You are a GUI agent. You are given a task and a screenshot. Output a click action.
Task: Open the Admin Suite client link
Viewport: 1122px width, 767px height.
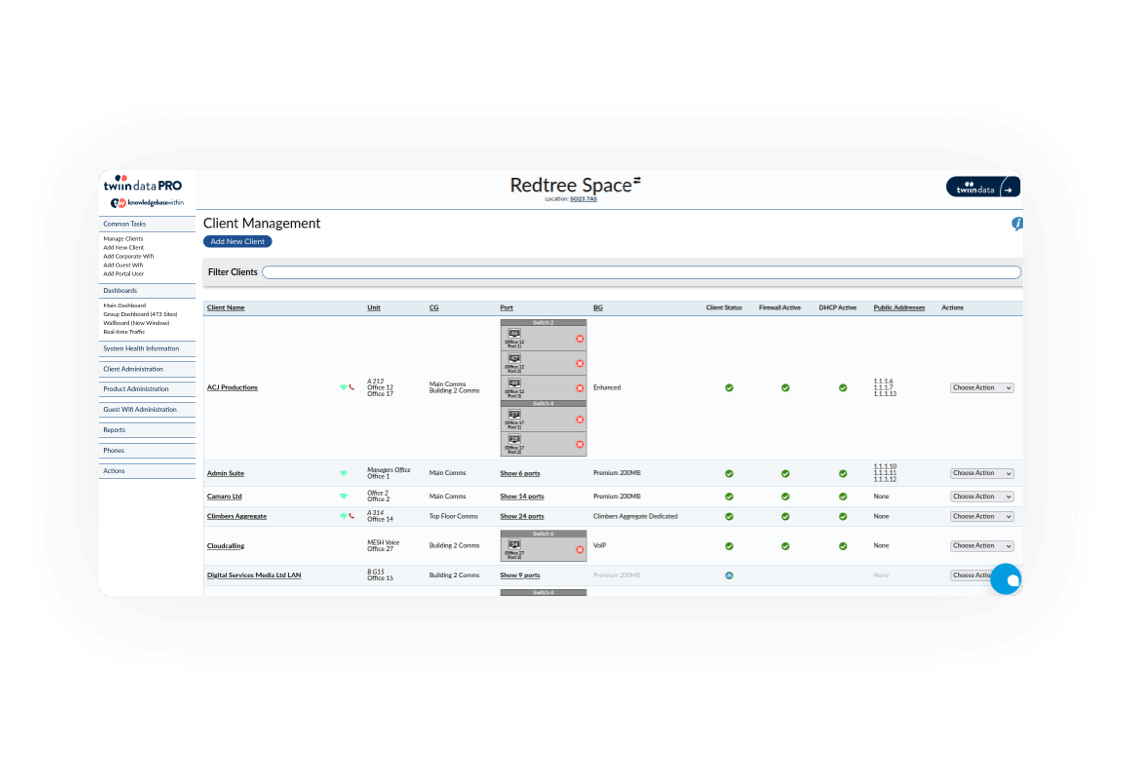point(225,474)
